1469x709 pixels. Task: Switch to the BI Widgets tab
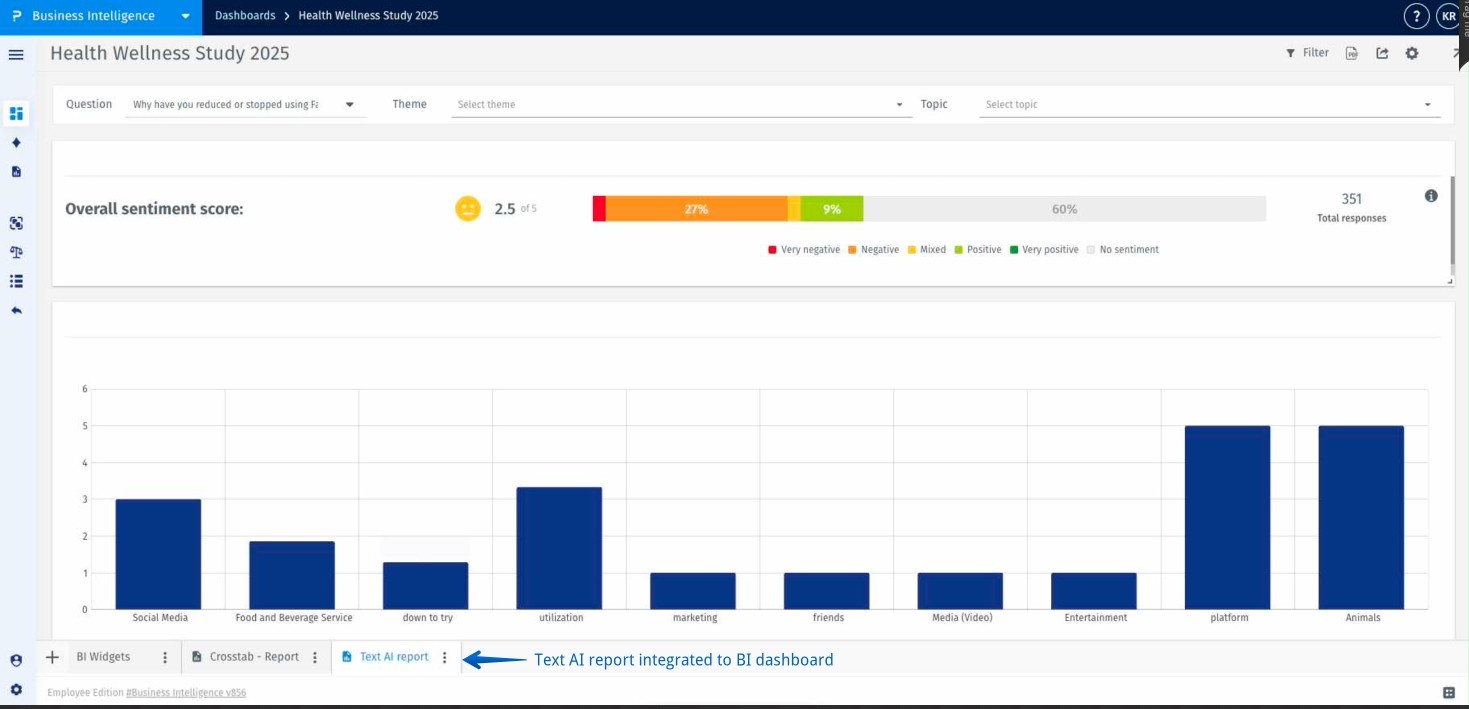(103, 657)
